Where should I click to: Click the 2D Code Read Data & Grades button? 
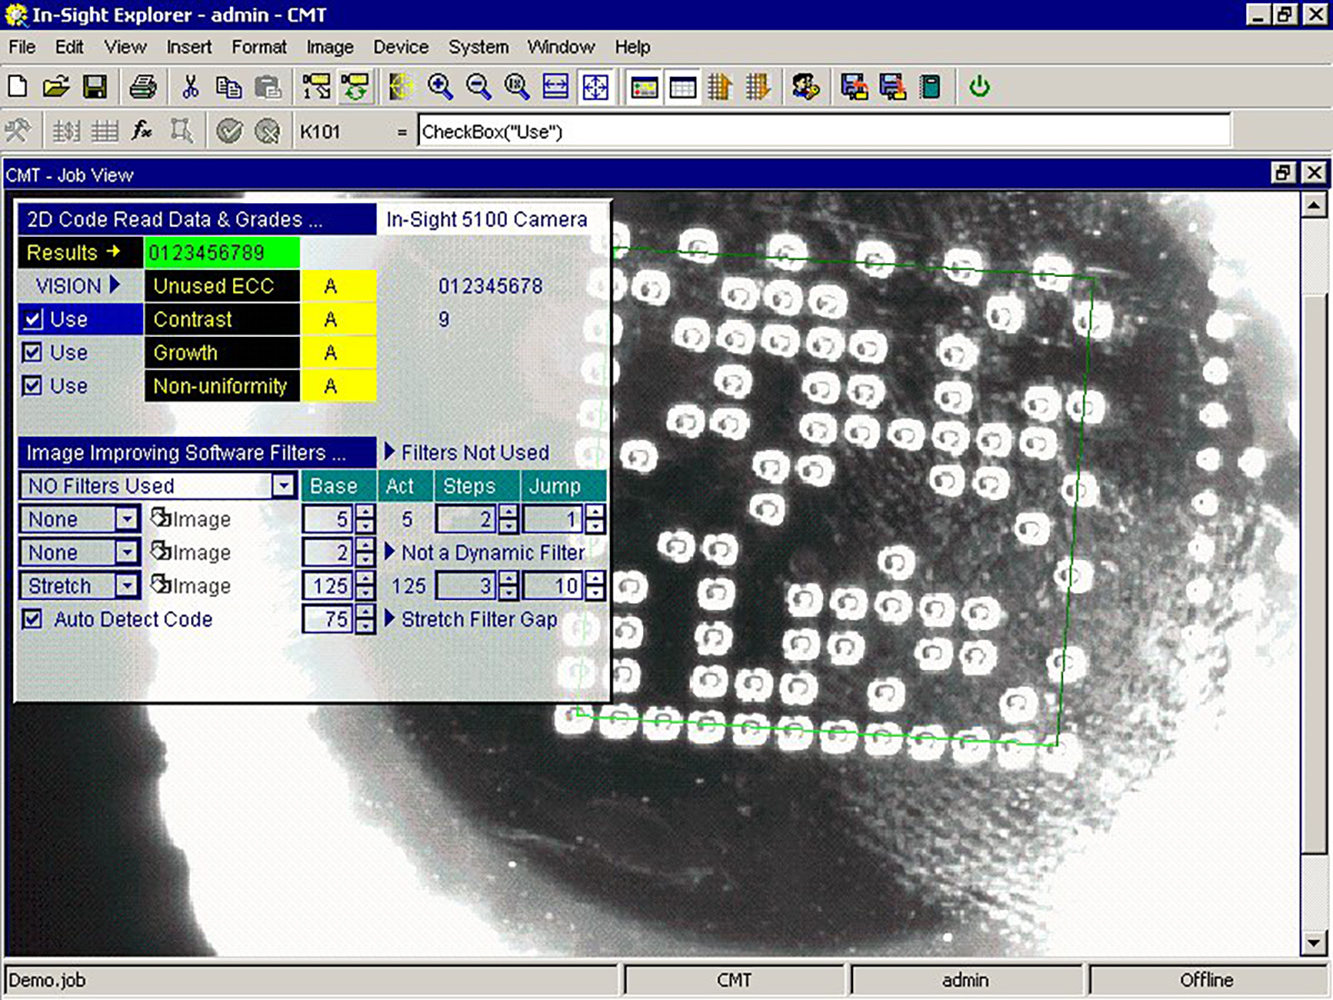click(197, 220)
